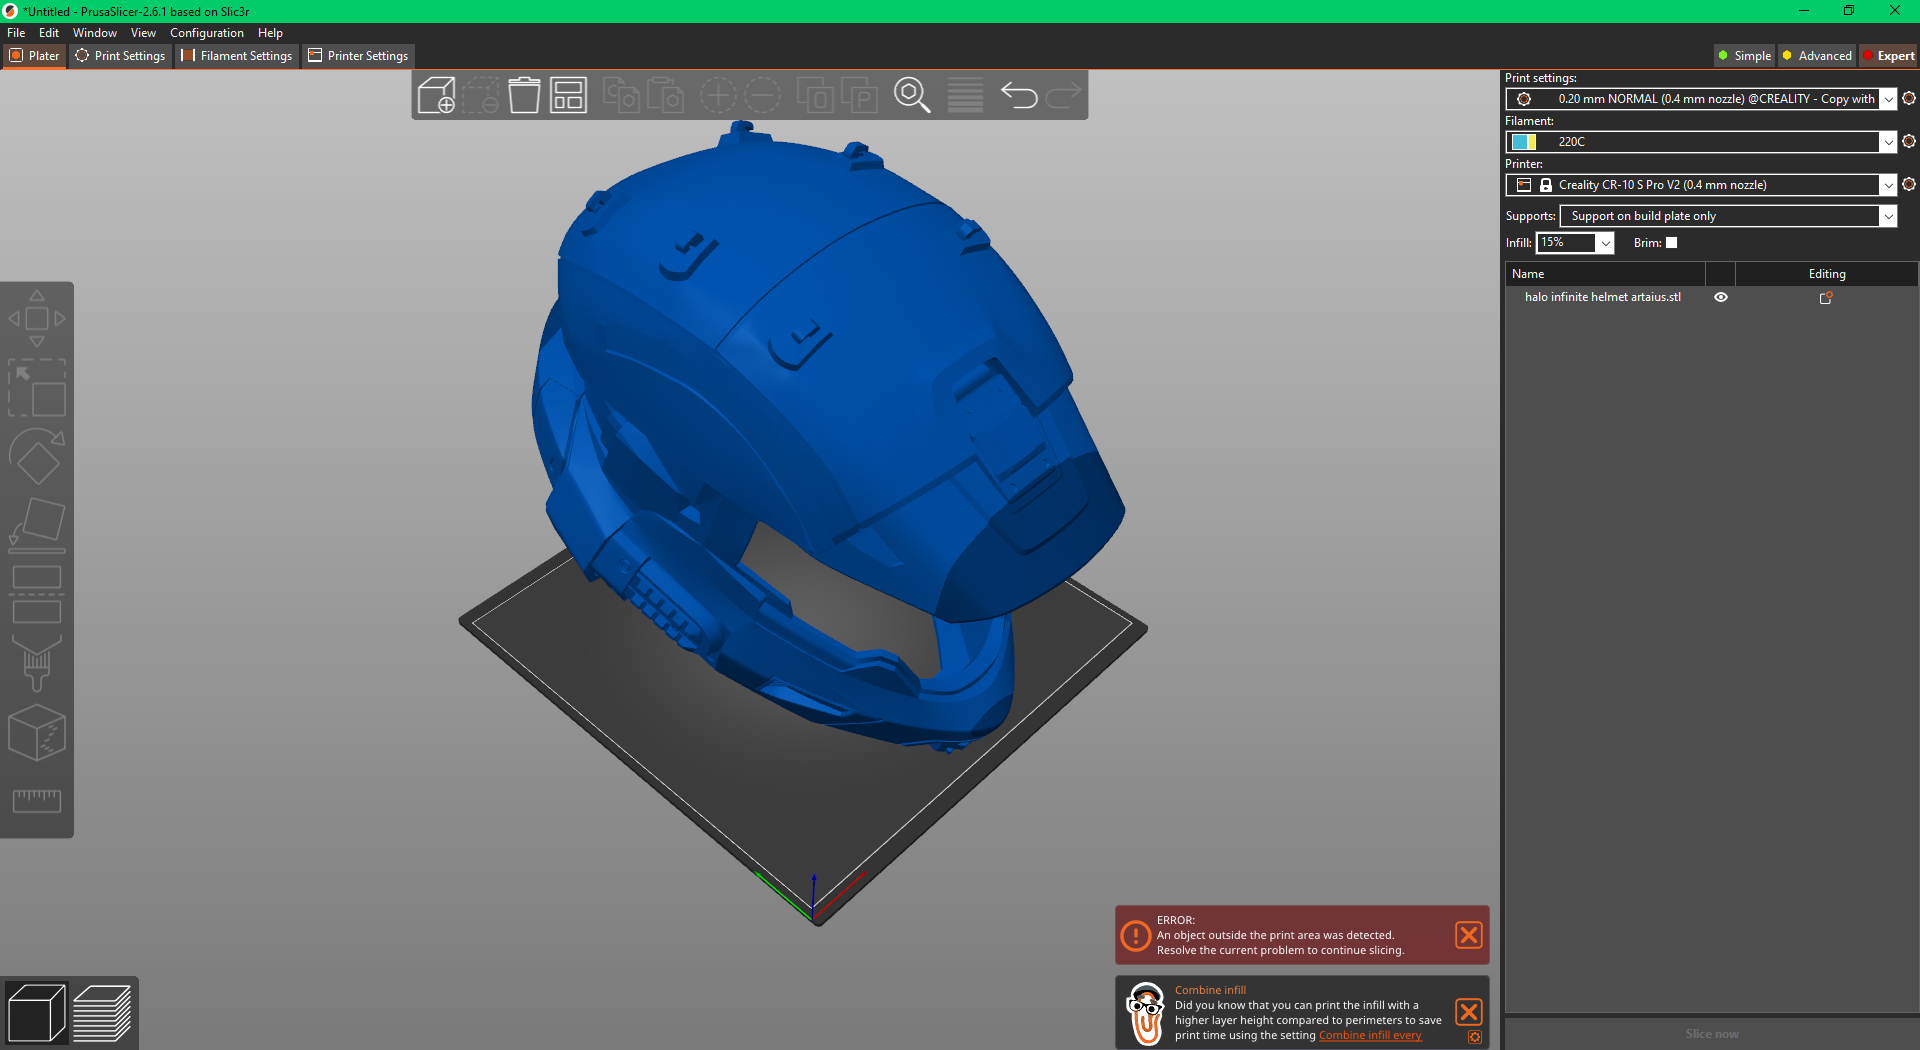Switch to the Filament Settings tab
This screenshot has width=1920, height=1050.
[x=237, y=56]
